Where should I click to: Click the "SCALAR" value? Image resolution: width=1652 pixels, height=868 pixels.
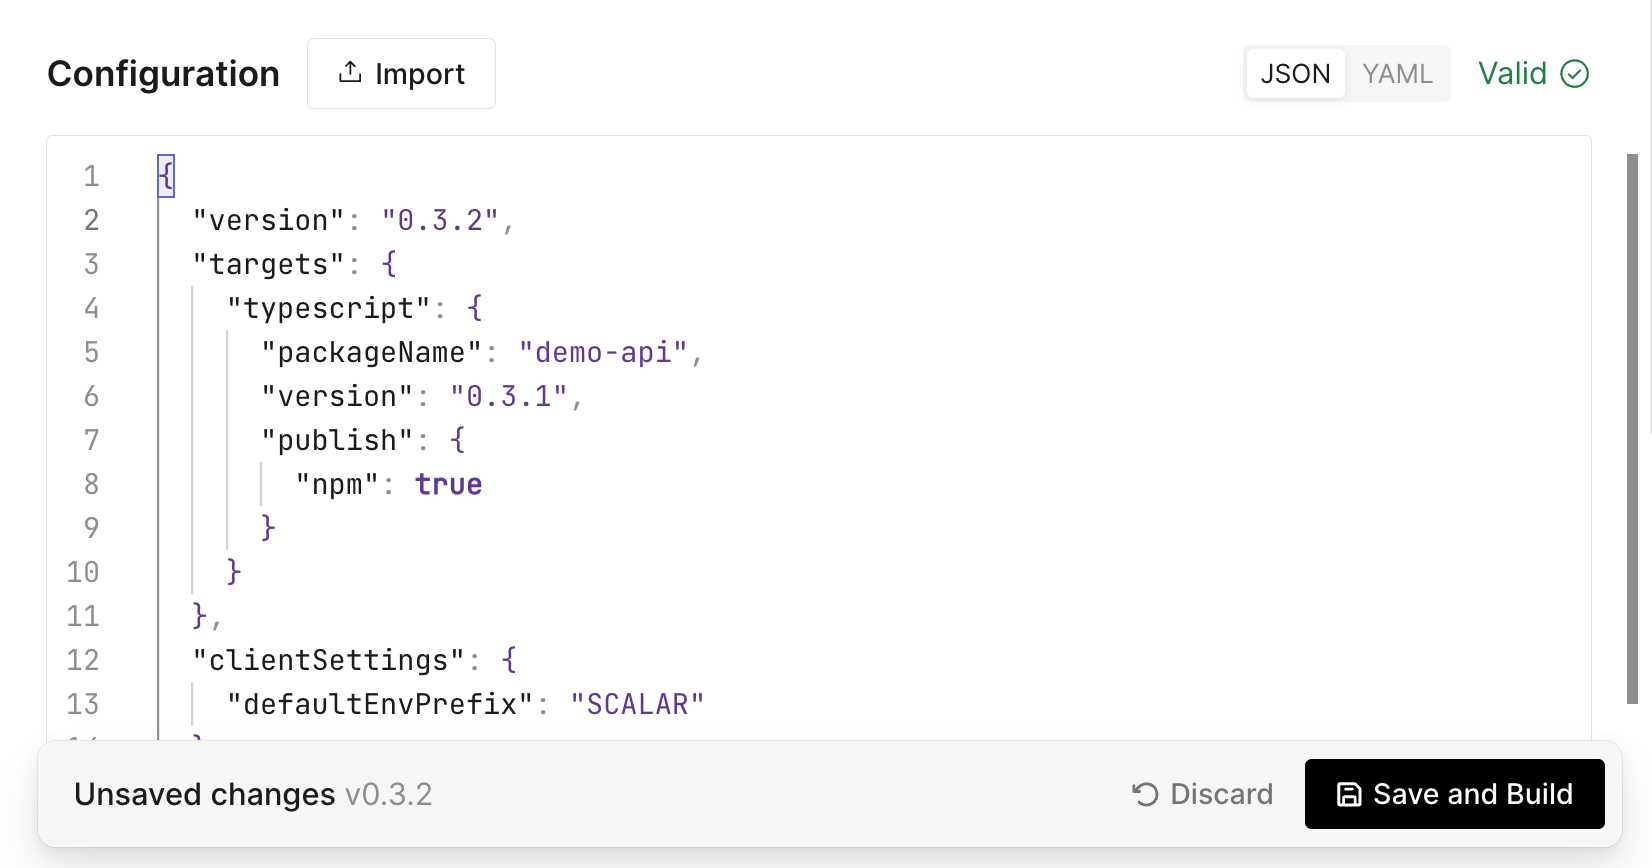click(638, 704)
